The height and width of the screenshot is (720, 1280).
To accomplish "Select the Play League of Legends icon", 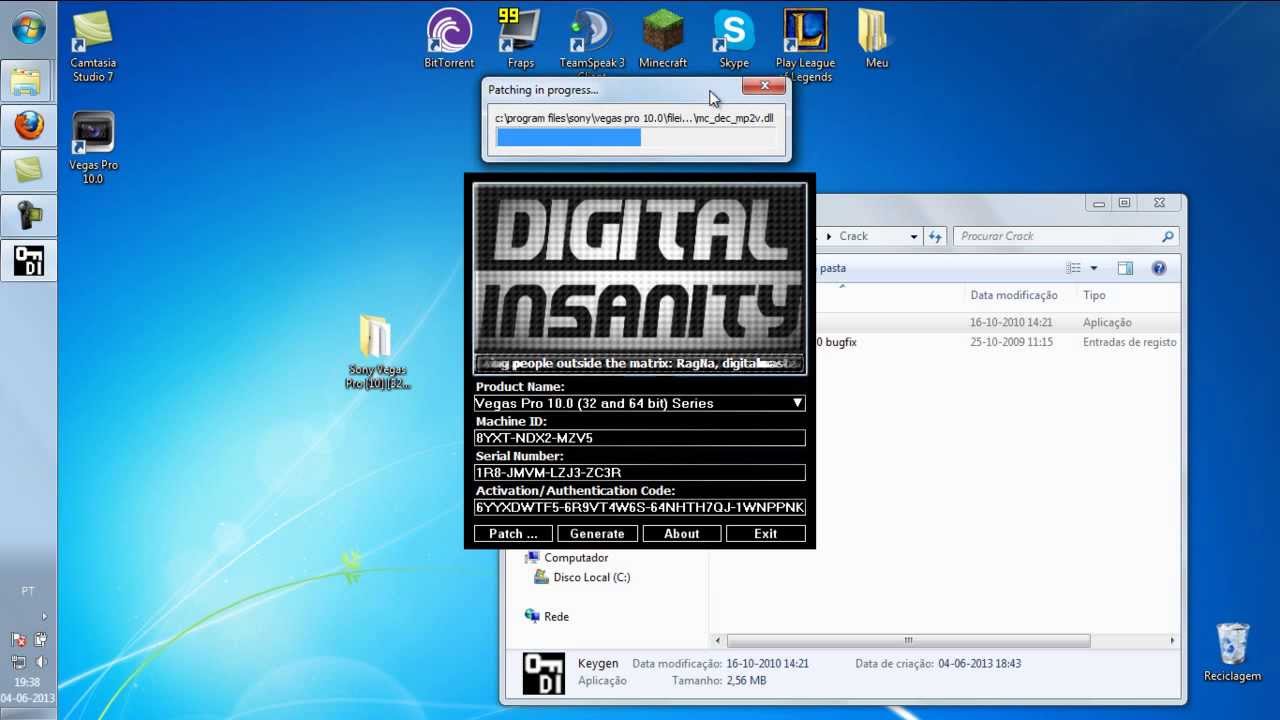I will click(805, 34).
